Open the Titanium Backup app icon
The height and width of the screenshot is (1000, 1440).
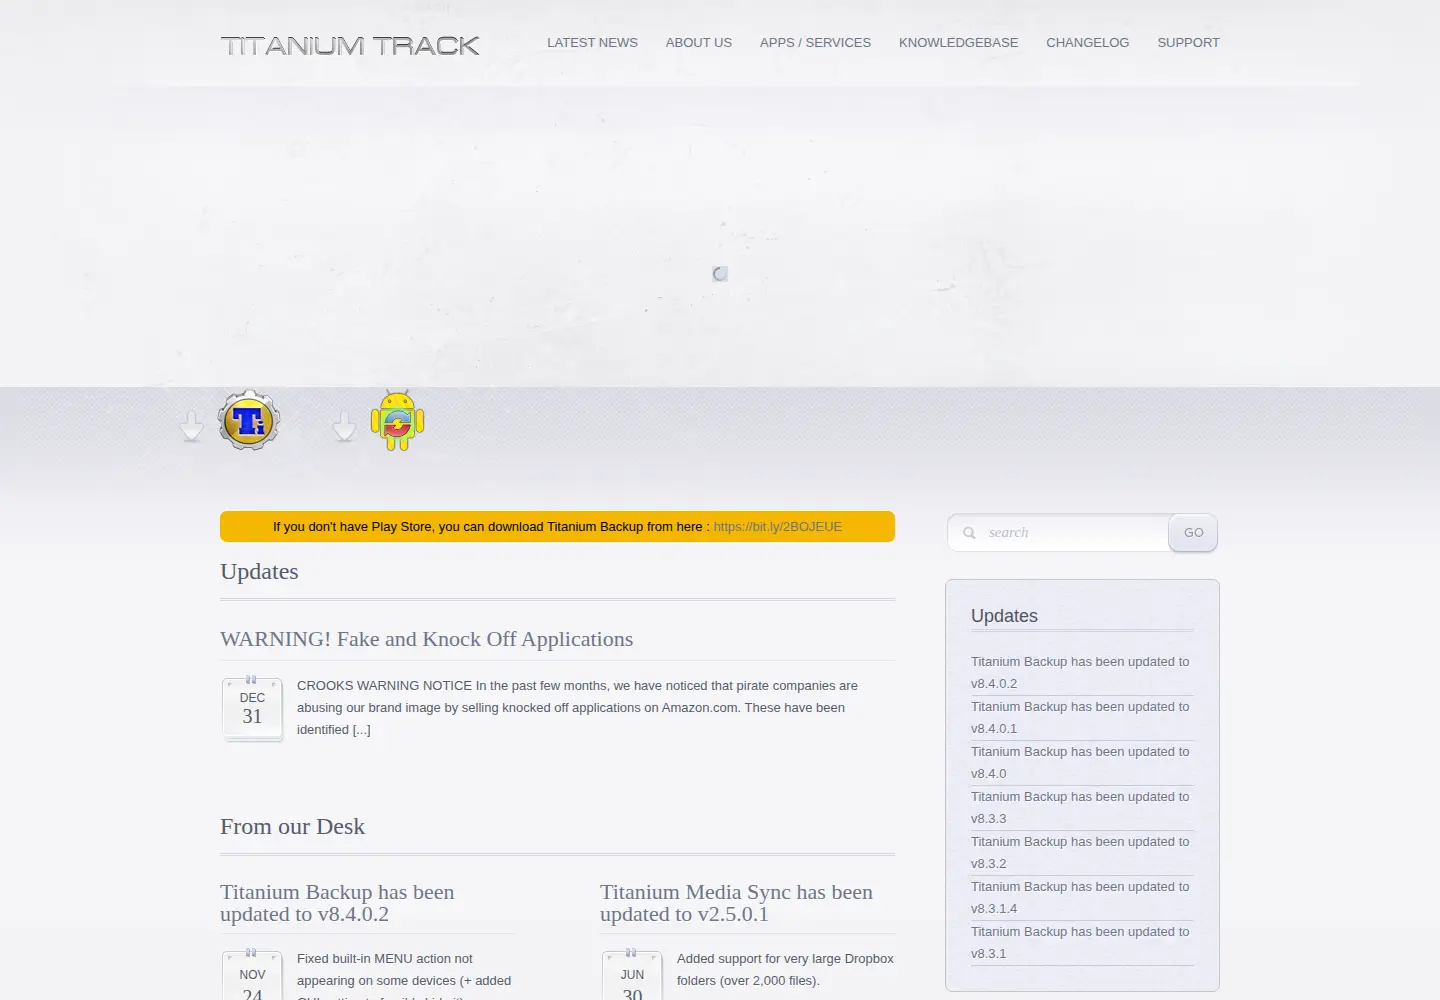pyautogui.click(x=249, y=420)
